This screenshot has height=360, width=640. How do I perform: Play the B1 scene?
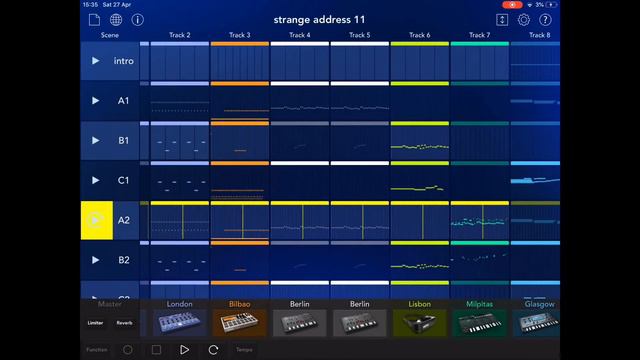point(96,140)
